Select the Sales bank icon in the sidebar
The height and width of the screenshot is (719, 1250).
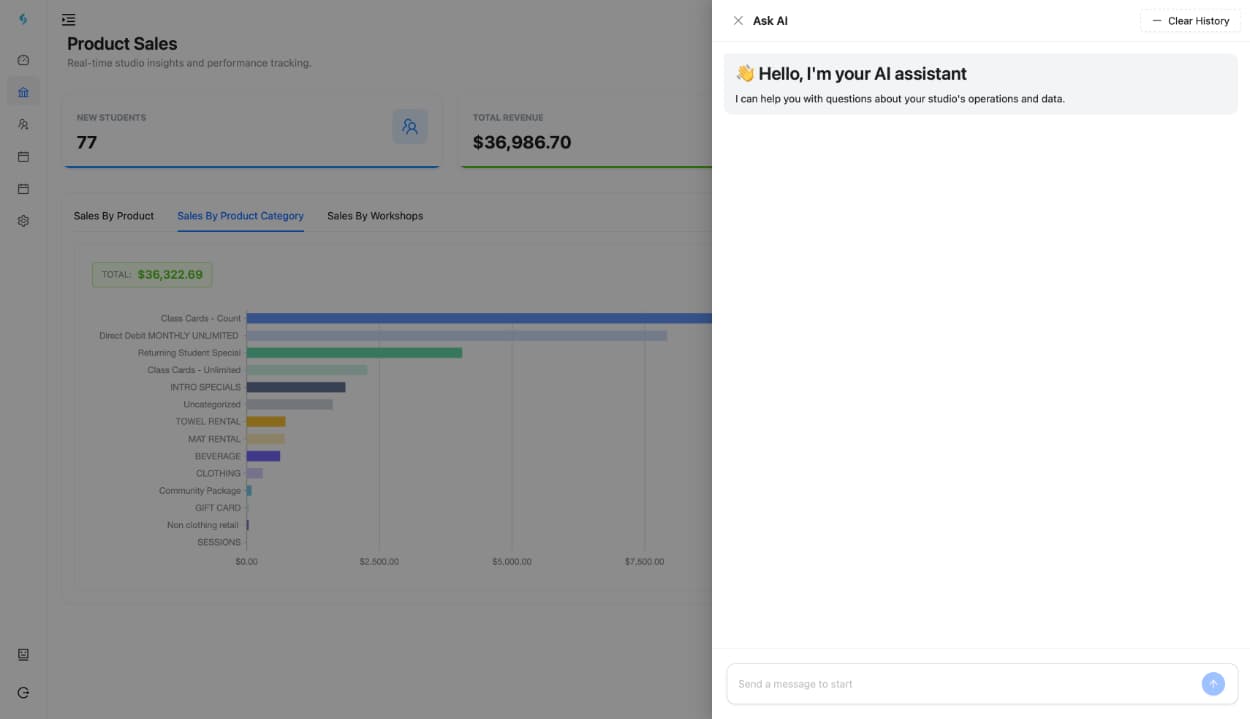[x=22, y=91]
